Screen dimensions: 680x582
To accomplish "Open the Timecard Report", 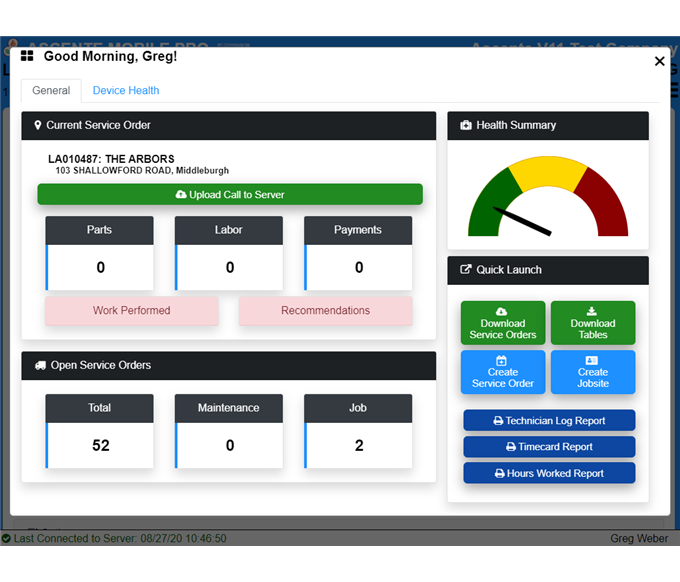I will [x=549, y=447].
